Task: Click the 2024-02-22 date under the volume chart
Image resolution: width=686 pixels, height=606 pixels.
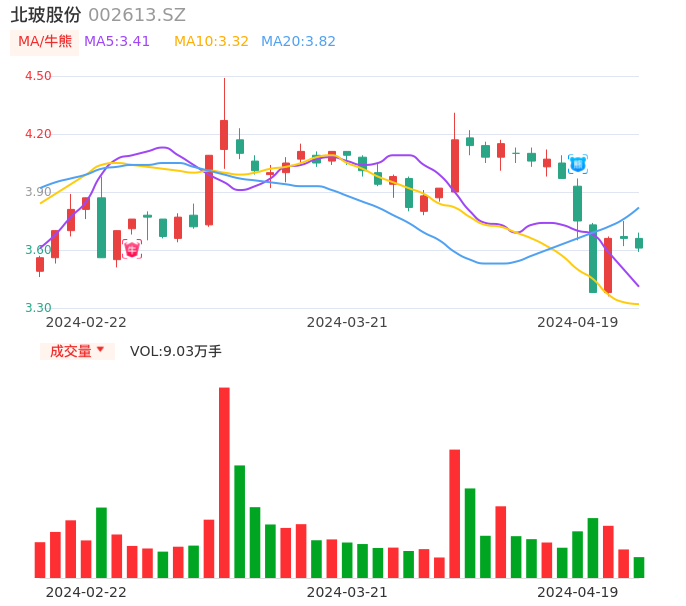Action: [x=86, y=592]
